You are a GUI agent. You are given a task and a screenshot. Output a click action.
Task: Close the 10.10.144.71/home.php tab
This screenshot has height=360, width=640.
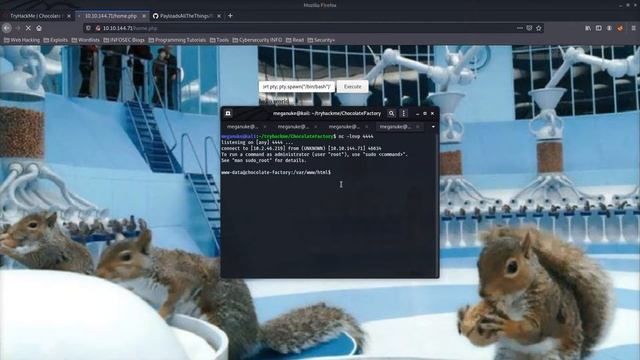(x=144, y=16)
